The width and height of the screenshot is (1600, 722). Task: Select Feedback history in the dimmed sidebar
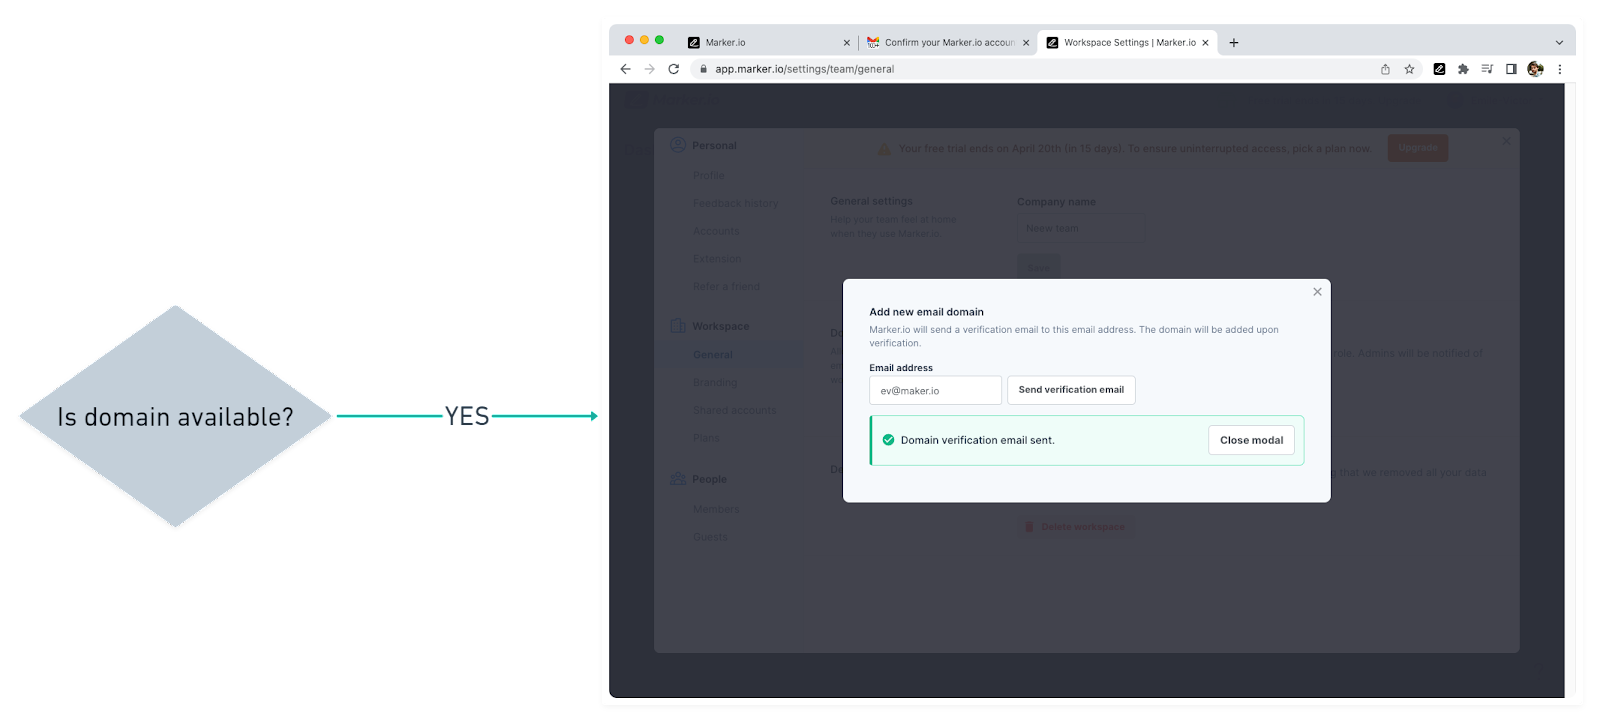[735, 203]
